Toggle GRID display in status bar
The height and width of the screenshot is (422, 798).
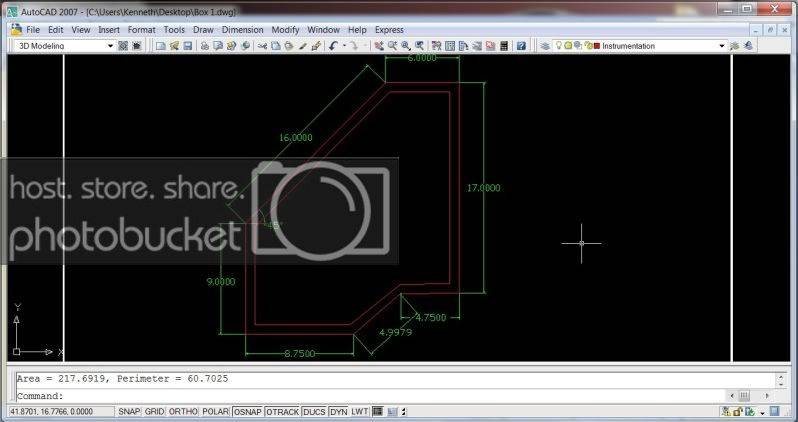(x=154, y=412)
